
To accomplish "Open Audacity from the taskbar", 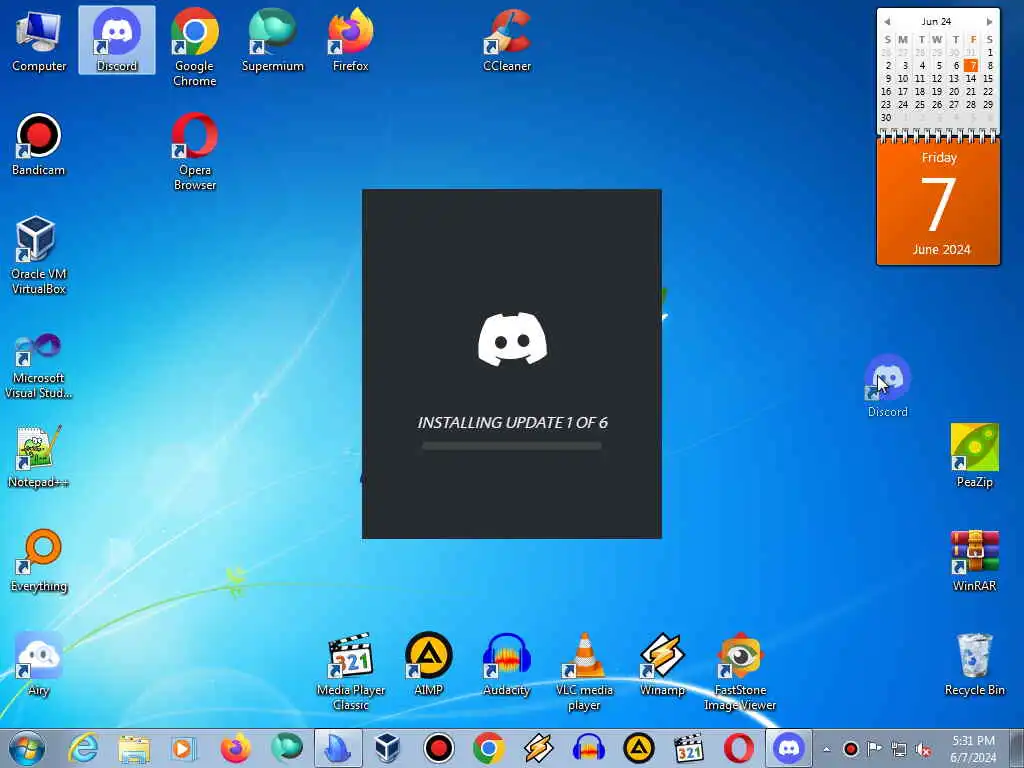I will (x=588, y=748).
